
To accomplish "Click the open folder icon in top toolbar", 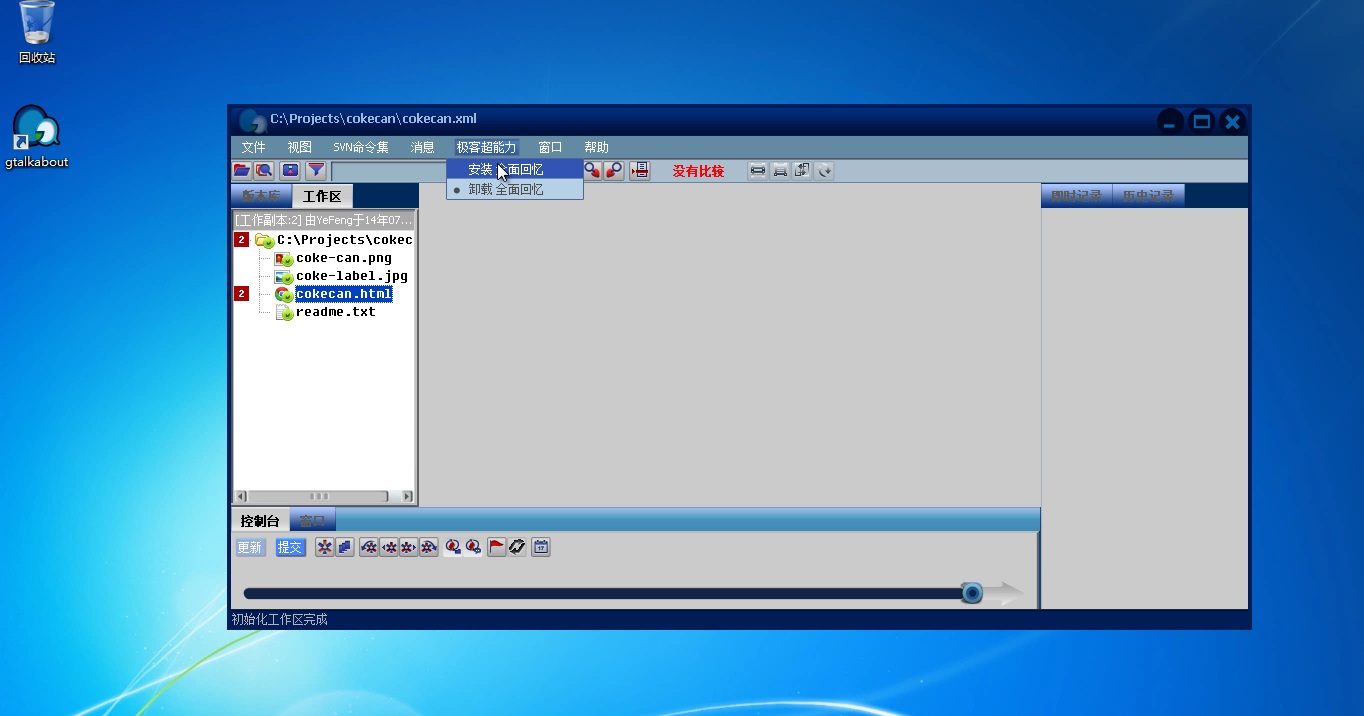I will [x=242, y=171].
